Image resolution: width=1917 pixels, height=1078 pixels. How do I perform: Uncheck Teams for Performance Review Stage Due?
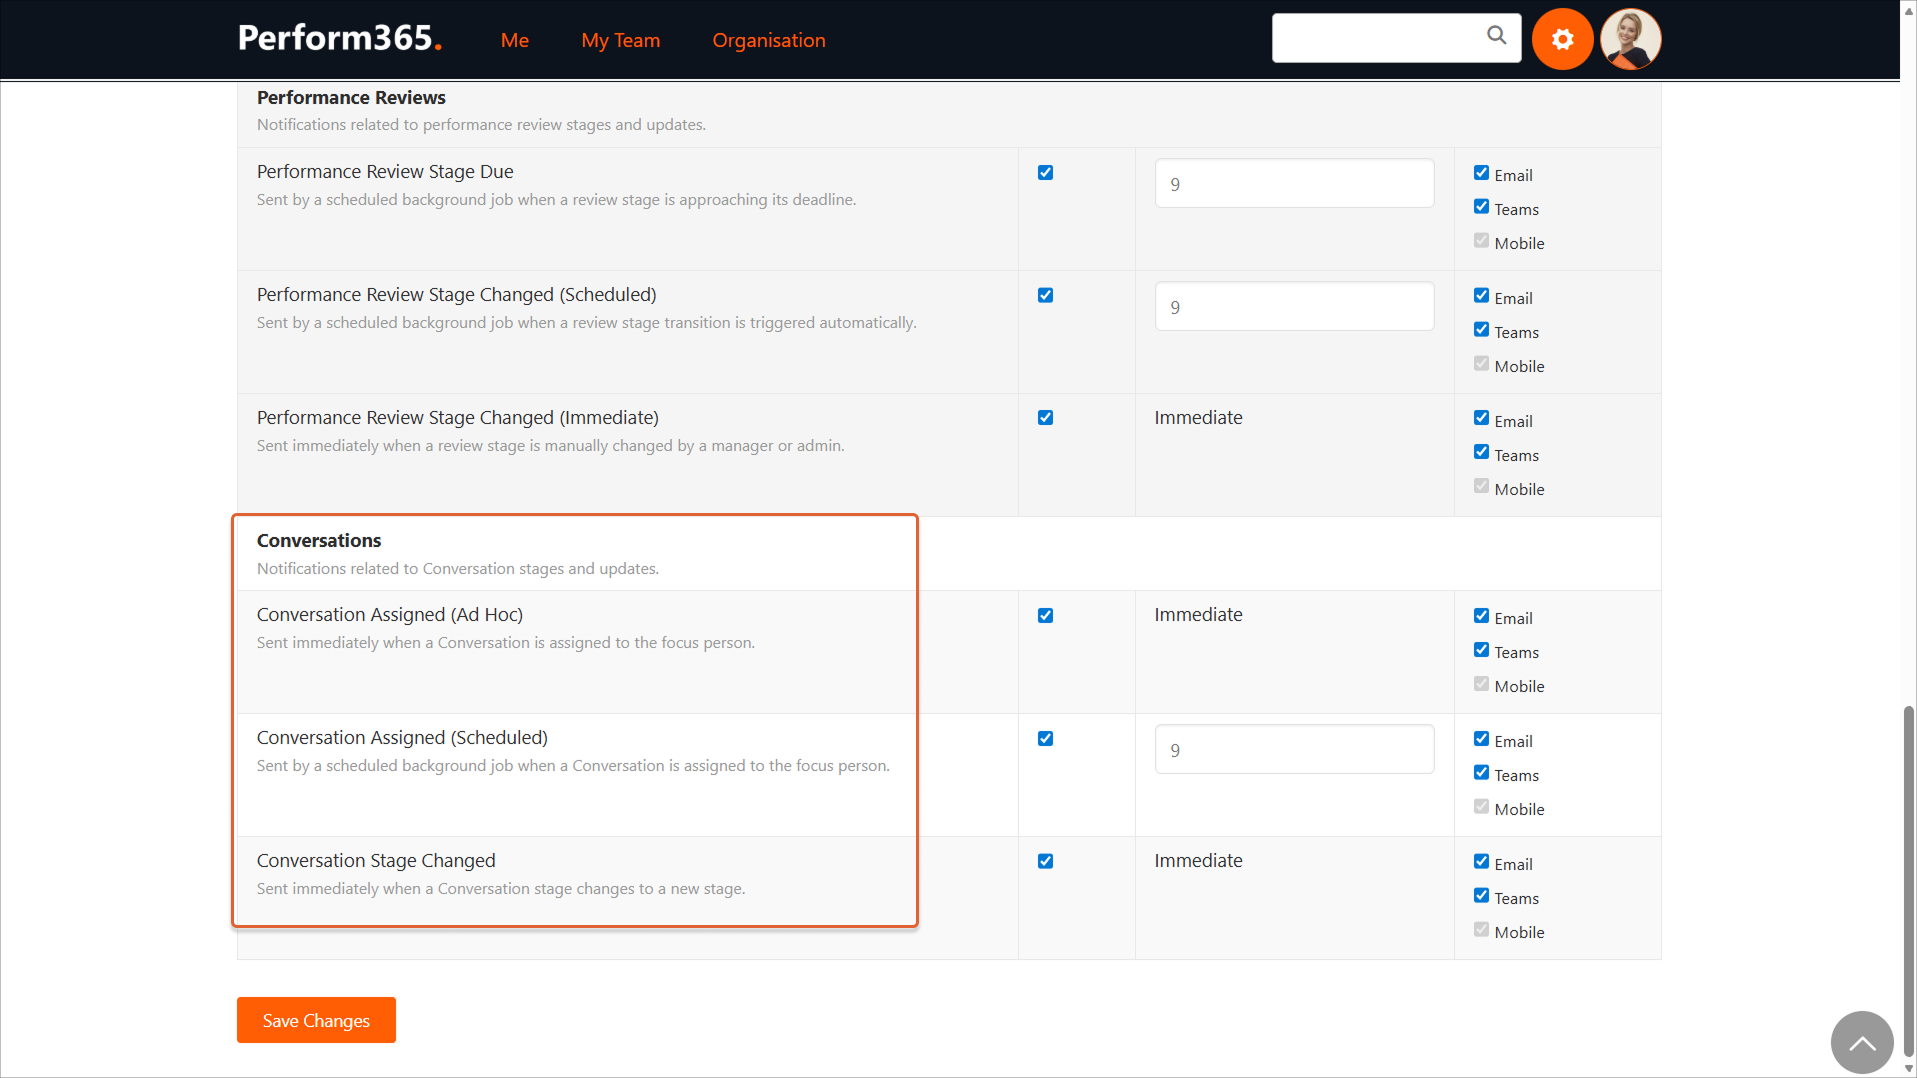point(1481,207)
